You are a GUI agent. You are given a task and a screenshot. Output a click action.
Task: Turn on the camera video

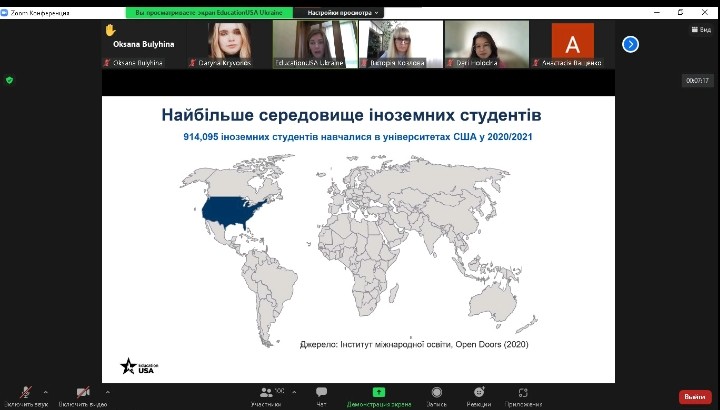[83, 393]
